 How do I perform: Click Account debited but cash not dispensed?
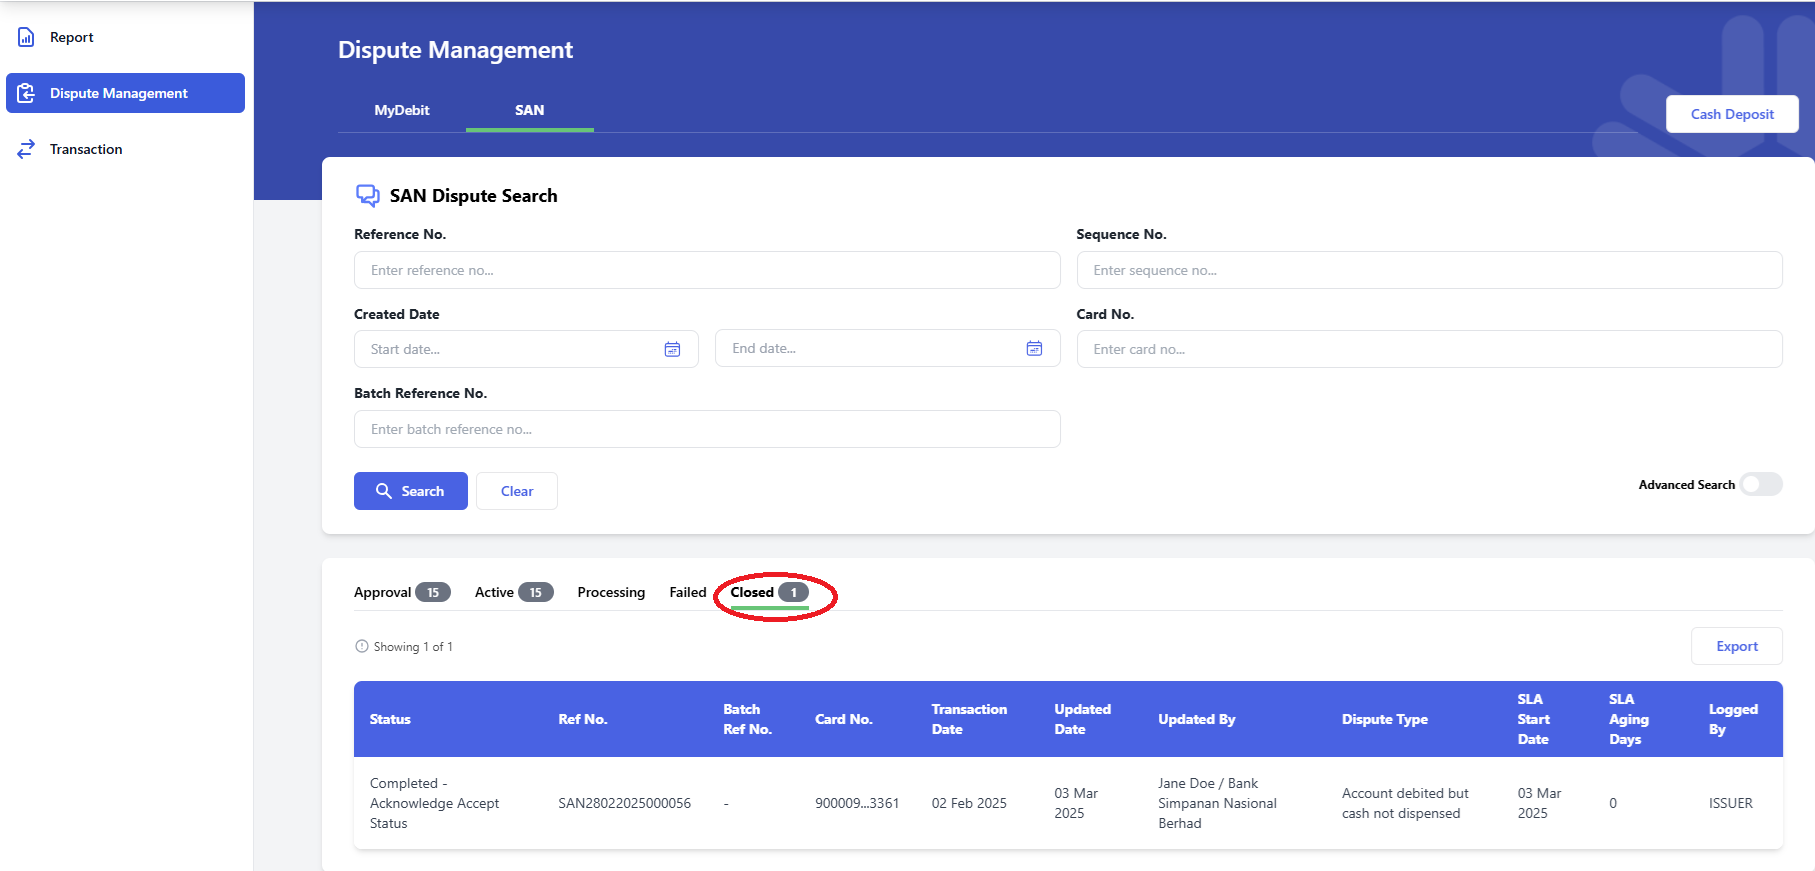pos(1405,803)
